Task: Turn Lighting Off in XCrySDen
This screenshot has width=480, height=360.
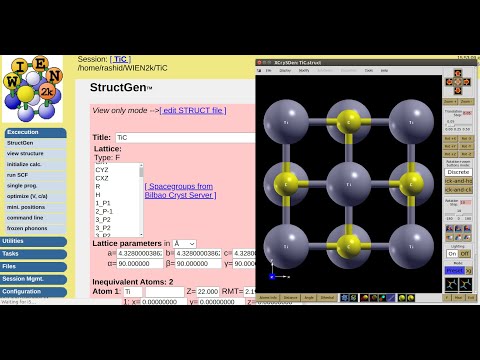Action: [x=464, y=254]
